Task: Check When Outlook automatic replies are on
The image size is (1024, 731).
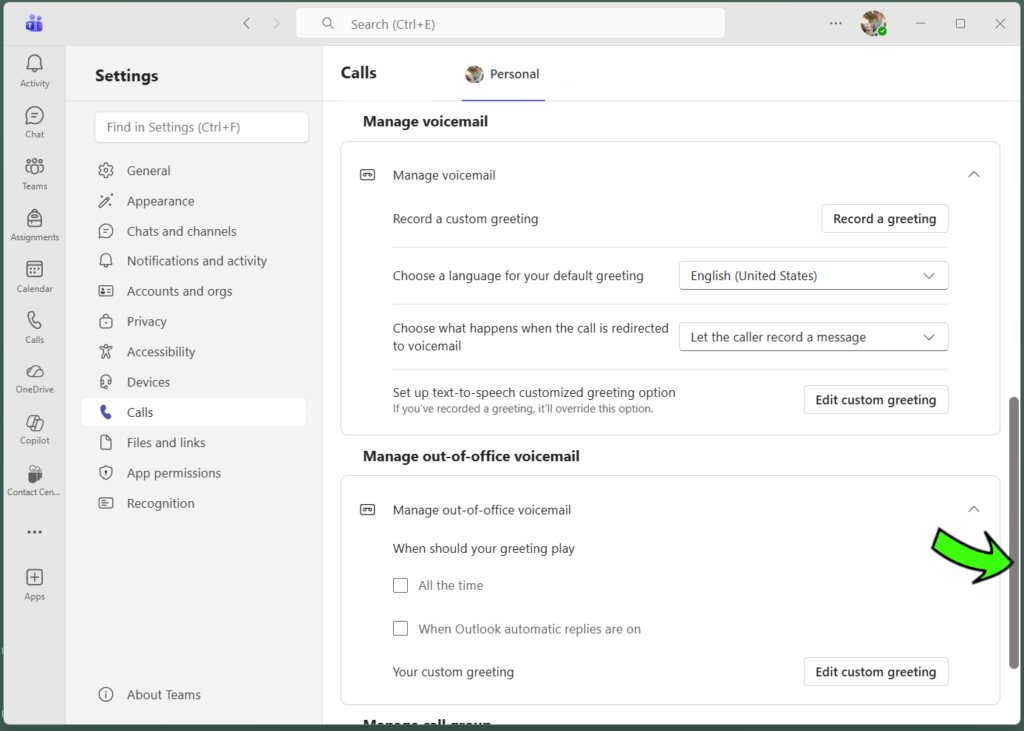Action: 400,628
